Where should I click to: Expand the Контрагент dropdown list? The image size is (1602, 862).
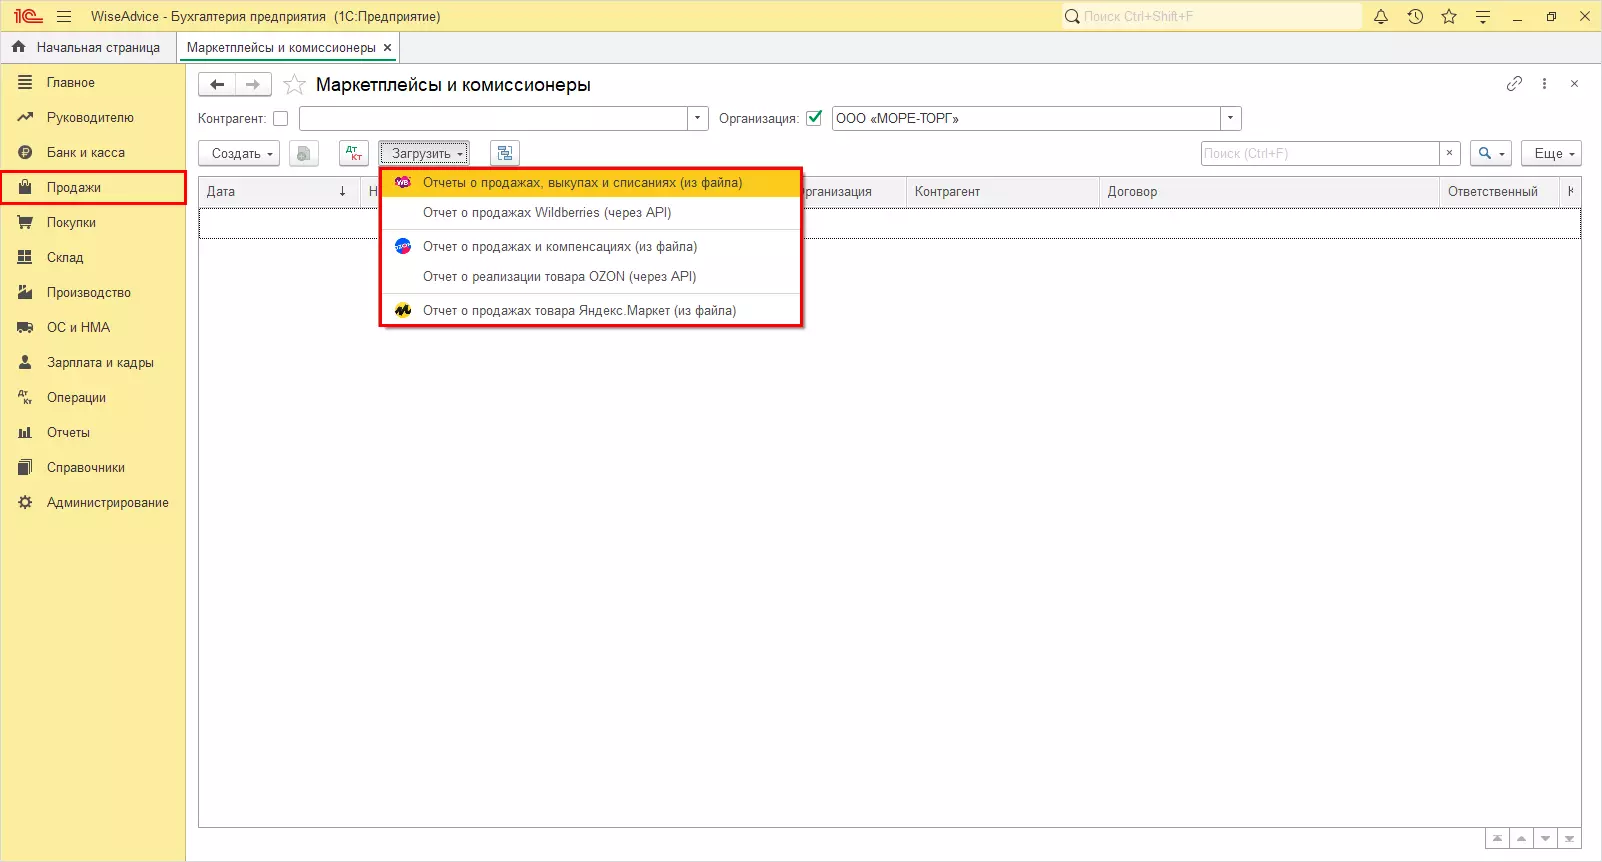click(698, 118)
